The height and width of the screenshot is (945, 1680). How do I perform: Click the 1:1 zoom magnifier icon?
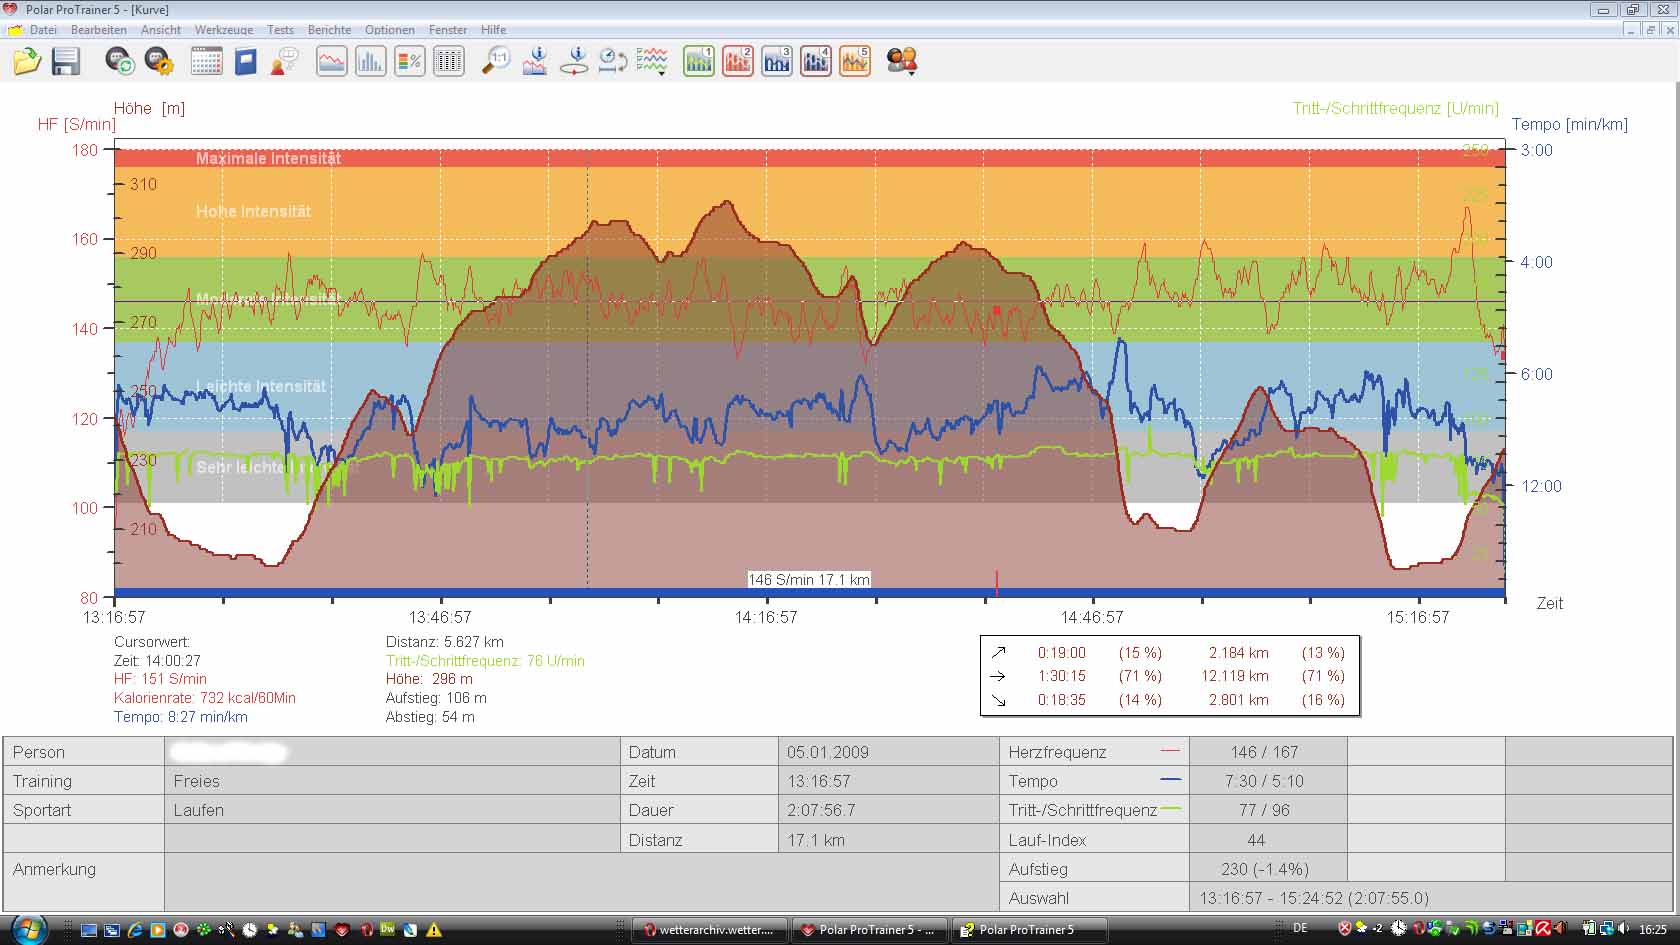[x=495, y=61]
